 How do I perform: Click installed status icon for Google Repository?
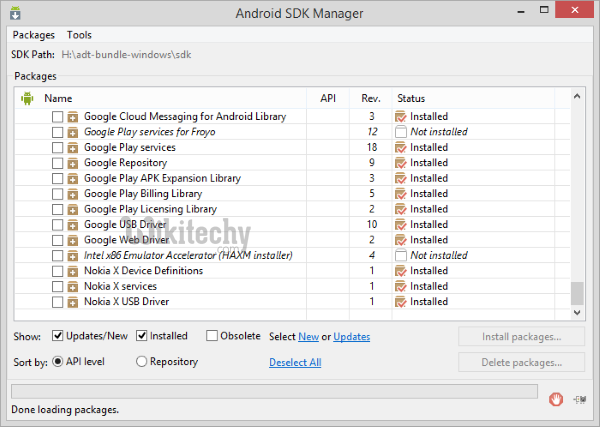(401, 163)
